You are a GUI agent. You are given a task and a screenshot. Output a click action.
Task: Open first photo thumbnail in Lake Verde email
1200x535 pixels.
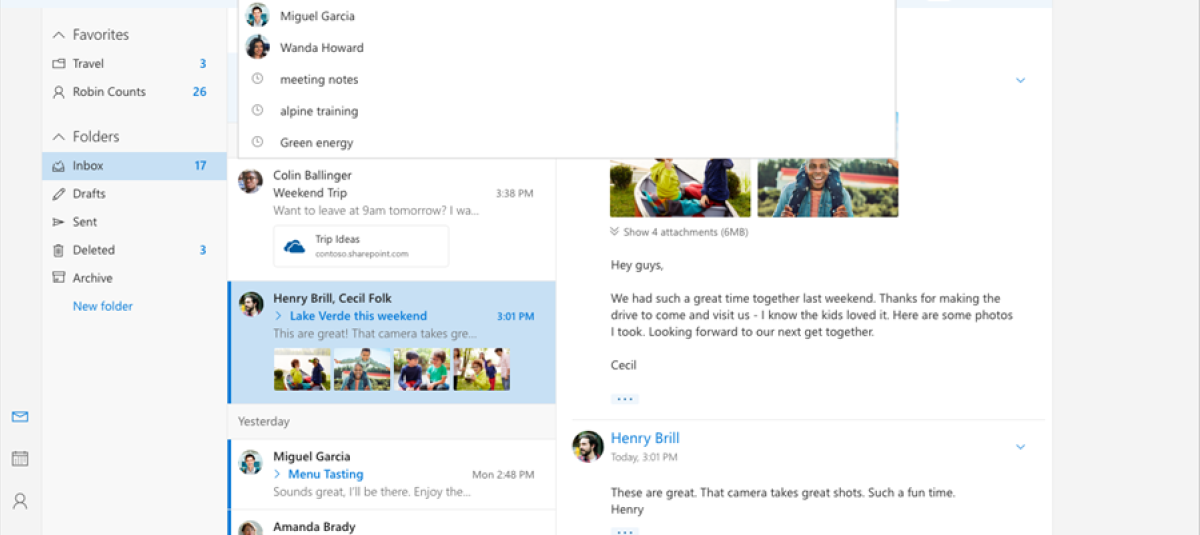click(302, 369)
